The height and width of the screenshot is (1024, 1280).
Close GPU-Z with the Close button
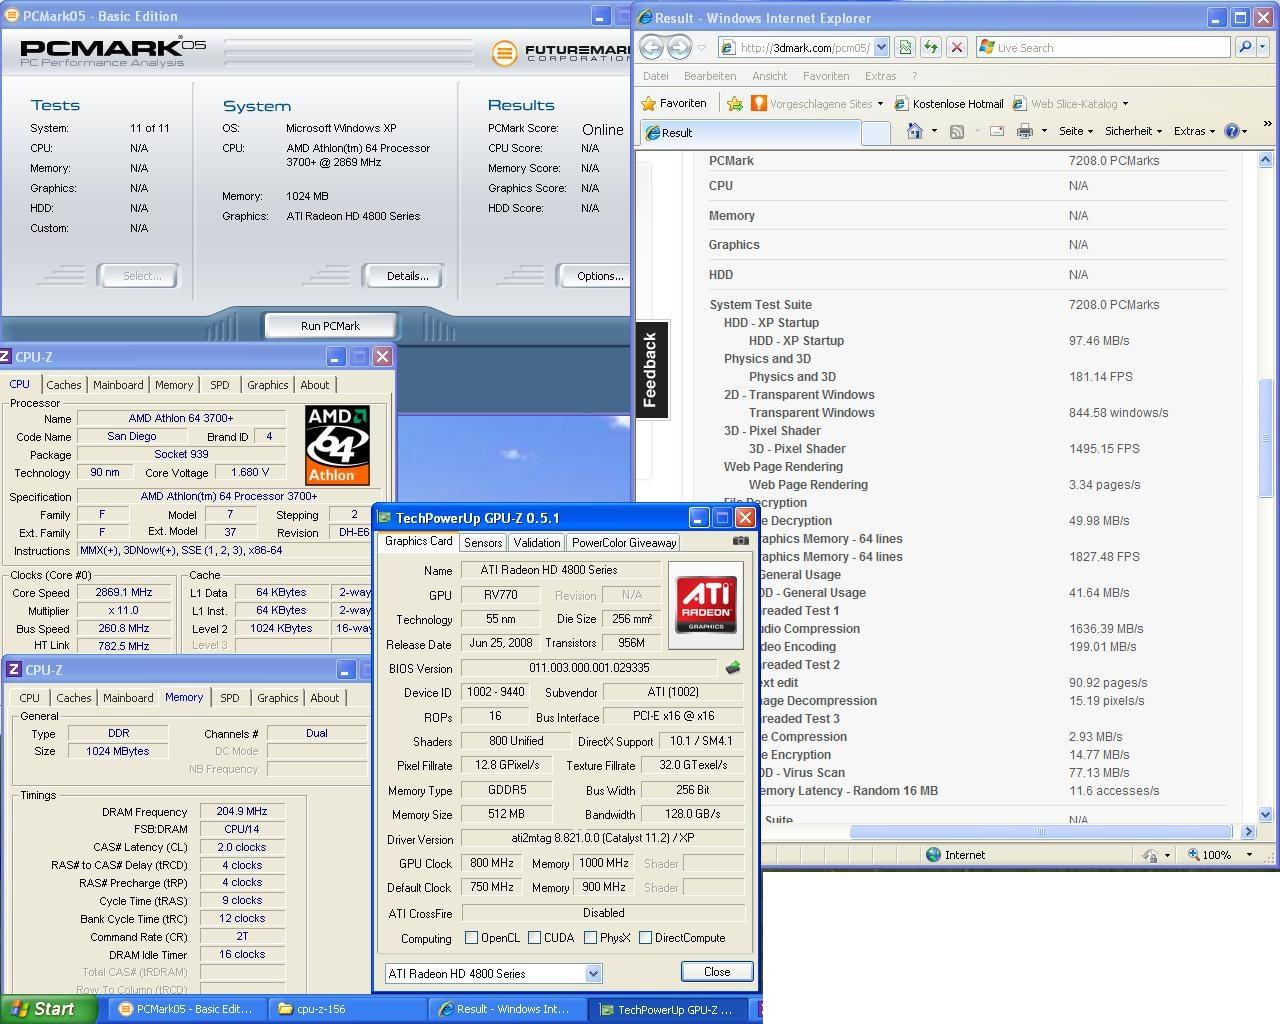pyautogui.click(x=717, y=972)
